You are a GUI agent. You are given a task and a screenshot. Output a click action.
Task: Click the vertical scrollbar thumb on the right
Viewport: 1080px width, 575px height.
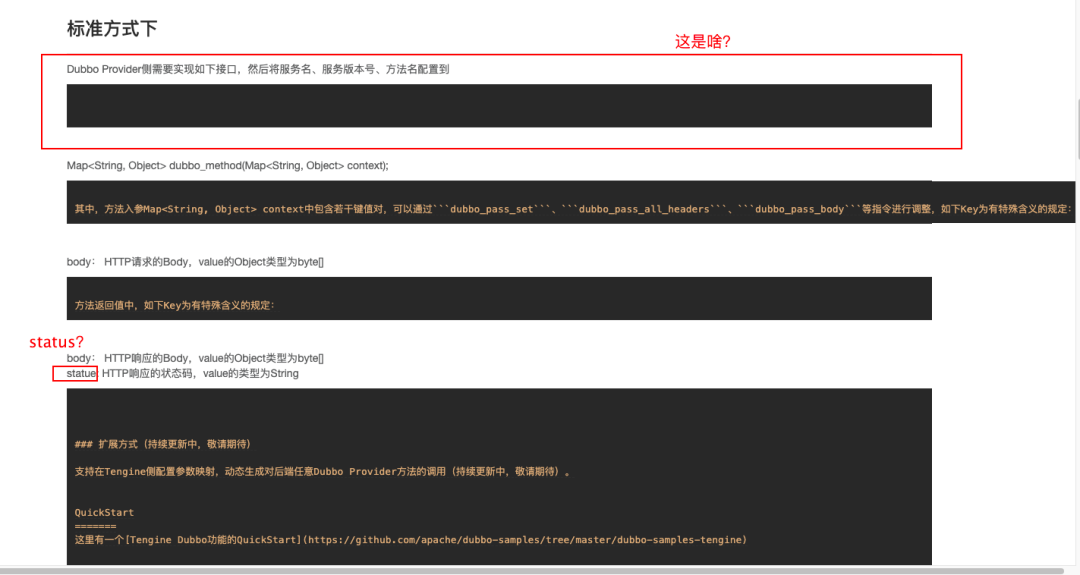(1077, 129)
